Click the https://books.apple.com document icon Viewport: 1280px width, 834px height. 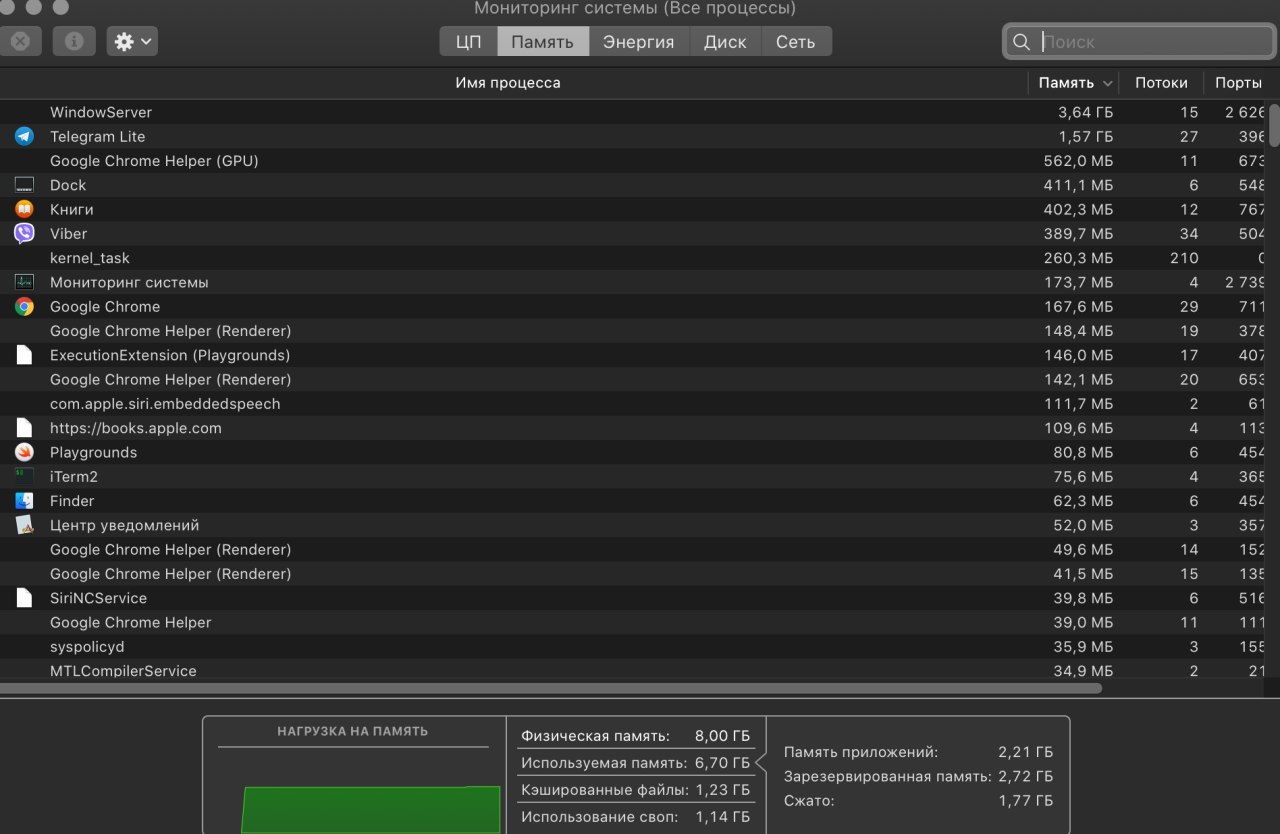coord(24,428)
